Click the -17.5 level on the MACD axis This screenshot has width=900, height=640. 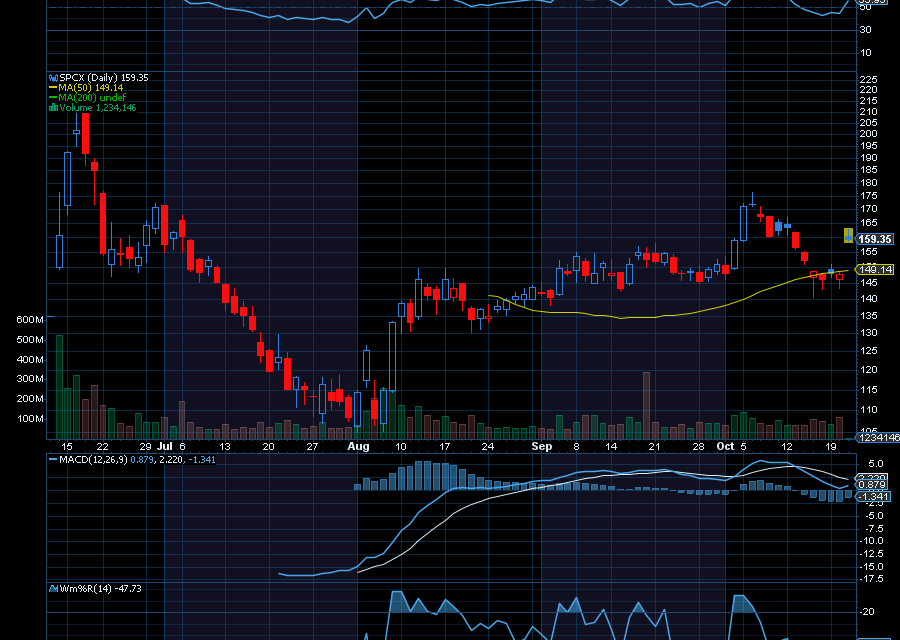point(871,579)
